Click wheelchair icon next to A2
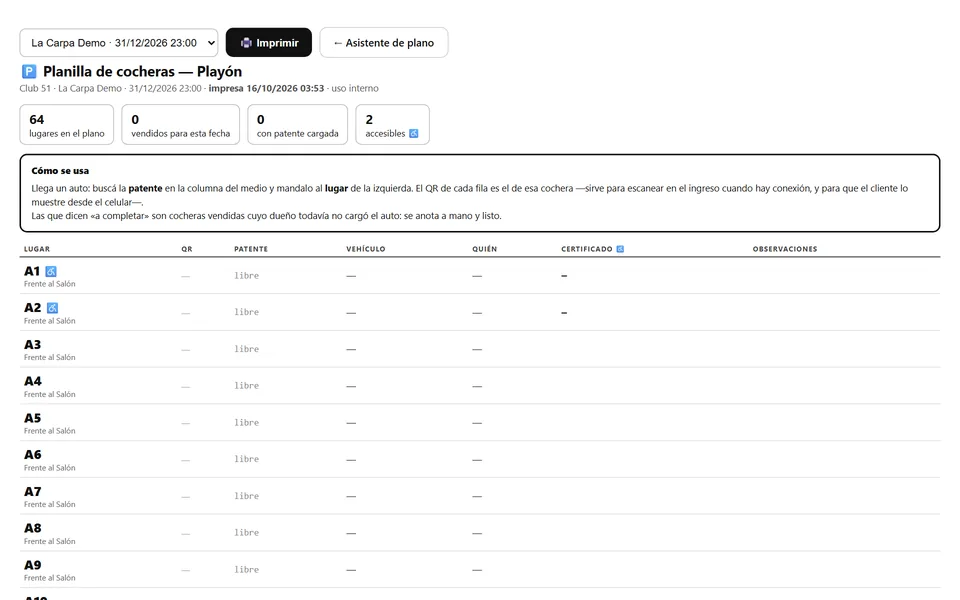 tap(53, 308)
